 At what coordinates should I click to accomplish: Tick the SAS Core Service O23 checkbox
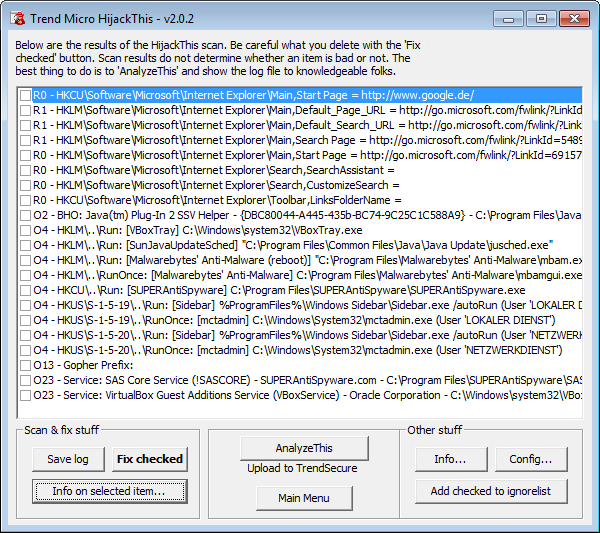coord(25,380)
